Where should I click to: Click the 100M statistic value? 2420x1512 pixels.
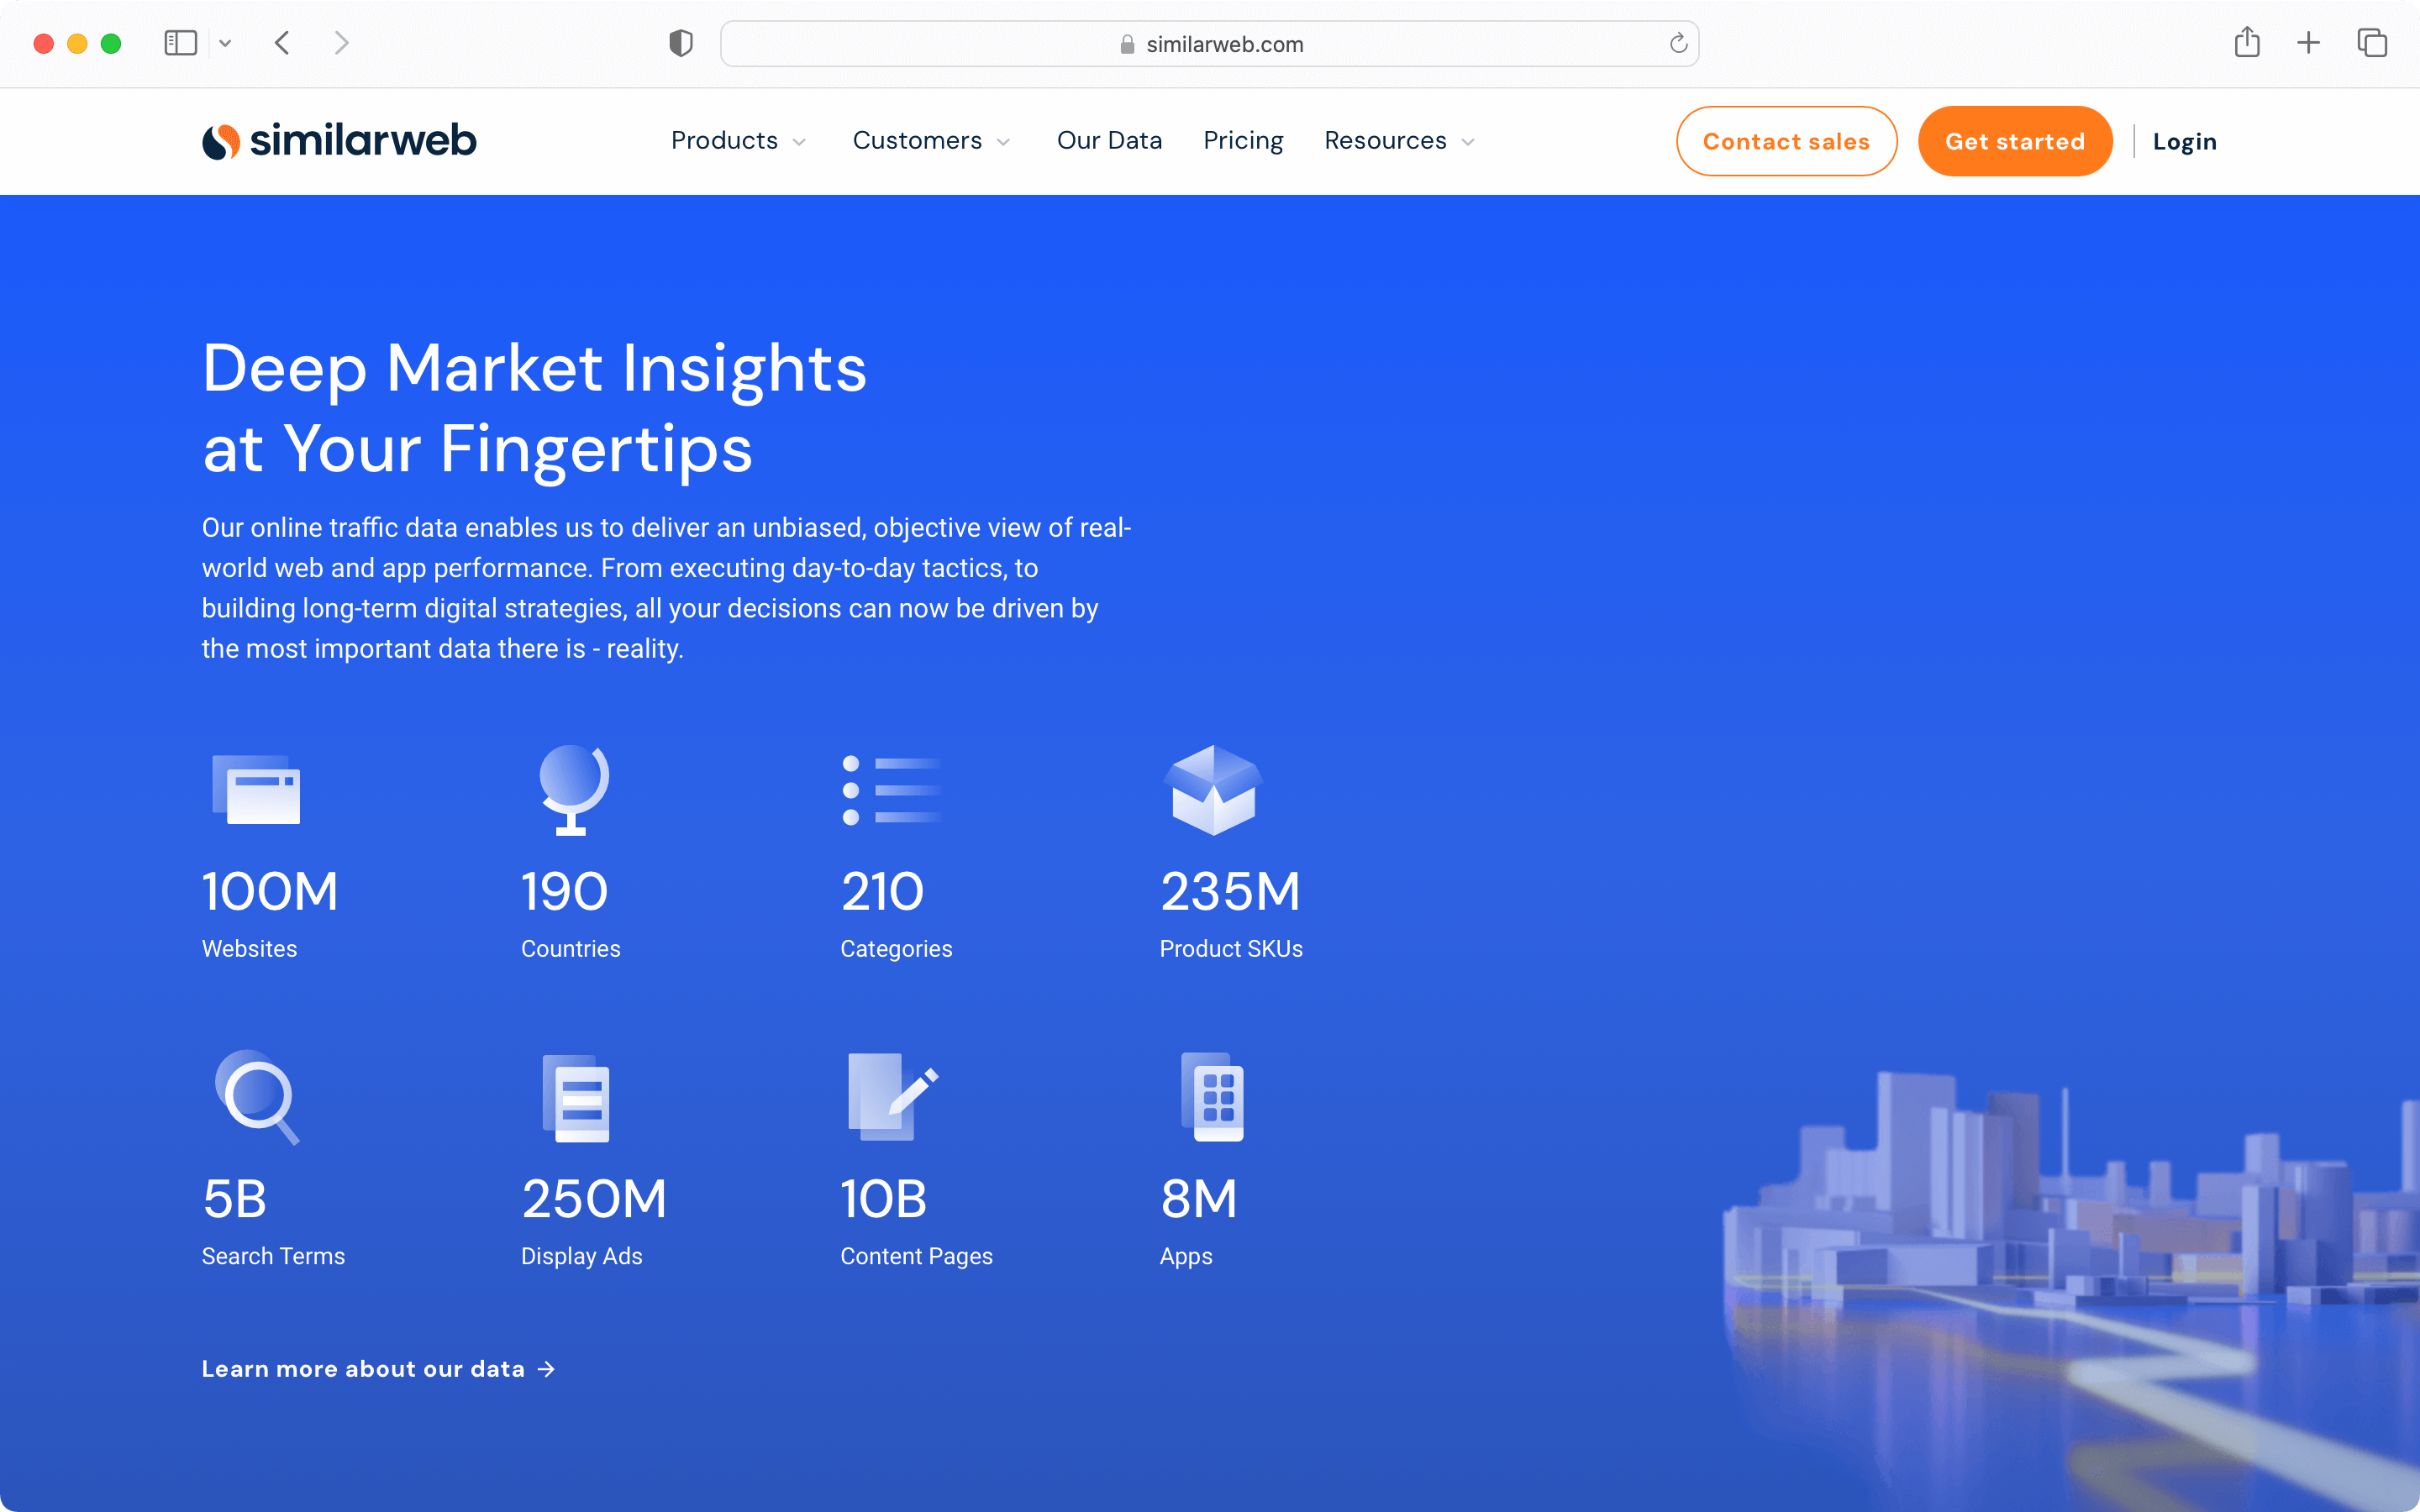270,891
